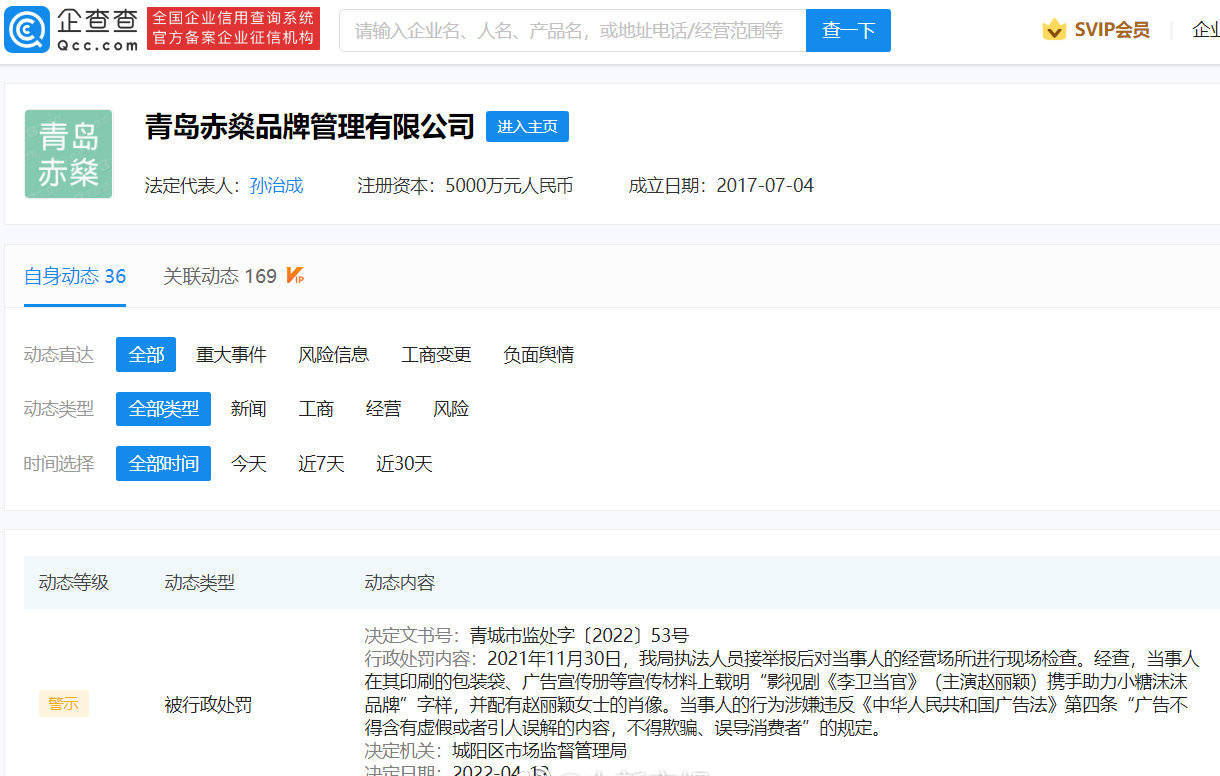The height and width of the screenshot is (776, 1220).
Task: Click the 动态等级 column header
Action: tap(74, 583)
